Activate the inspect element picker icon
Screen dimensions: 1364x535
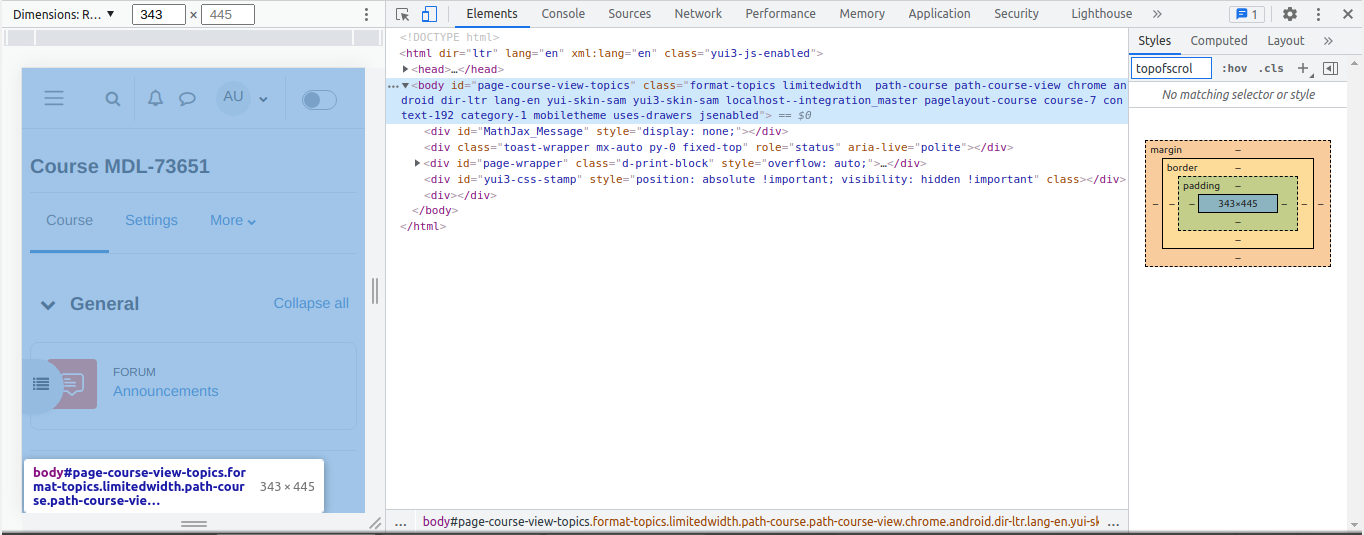tap(402, 14)
